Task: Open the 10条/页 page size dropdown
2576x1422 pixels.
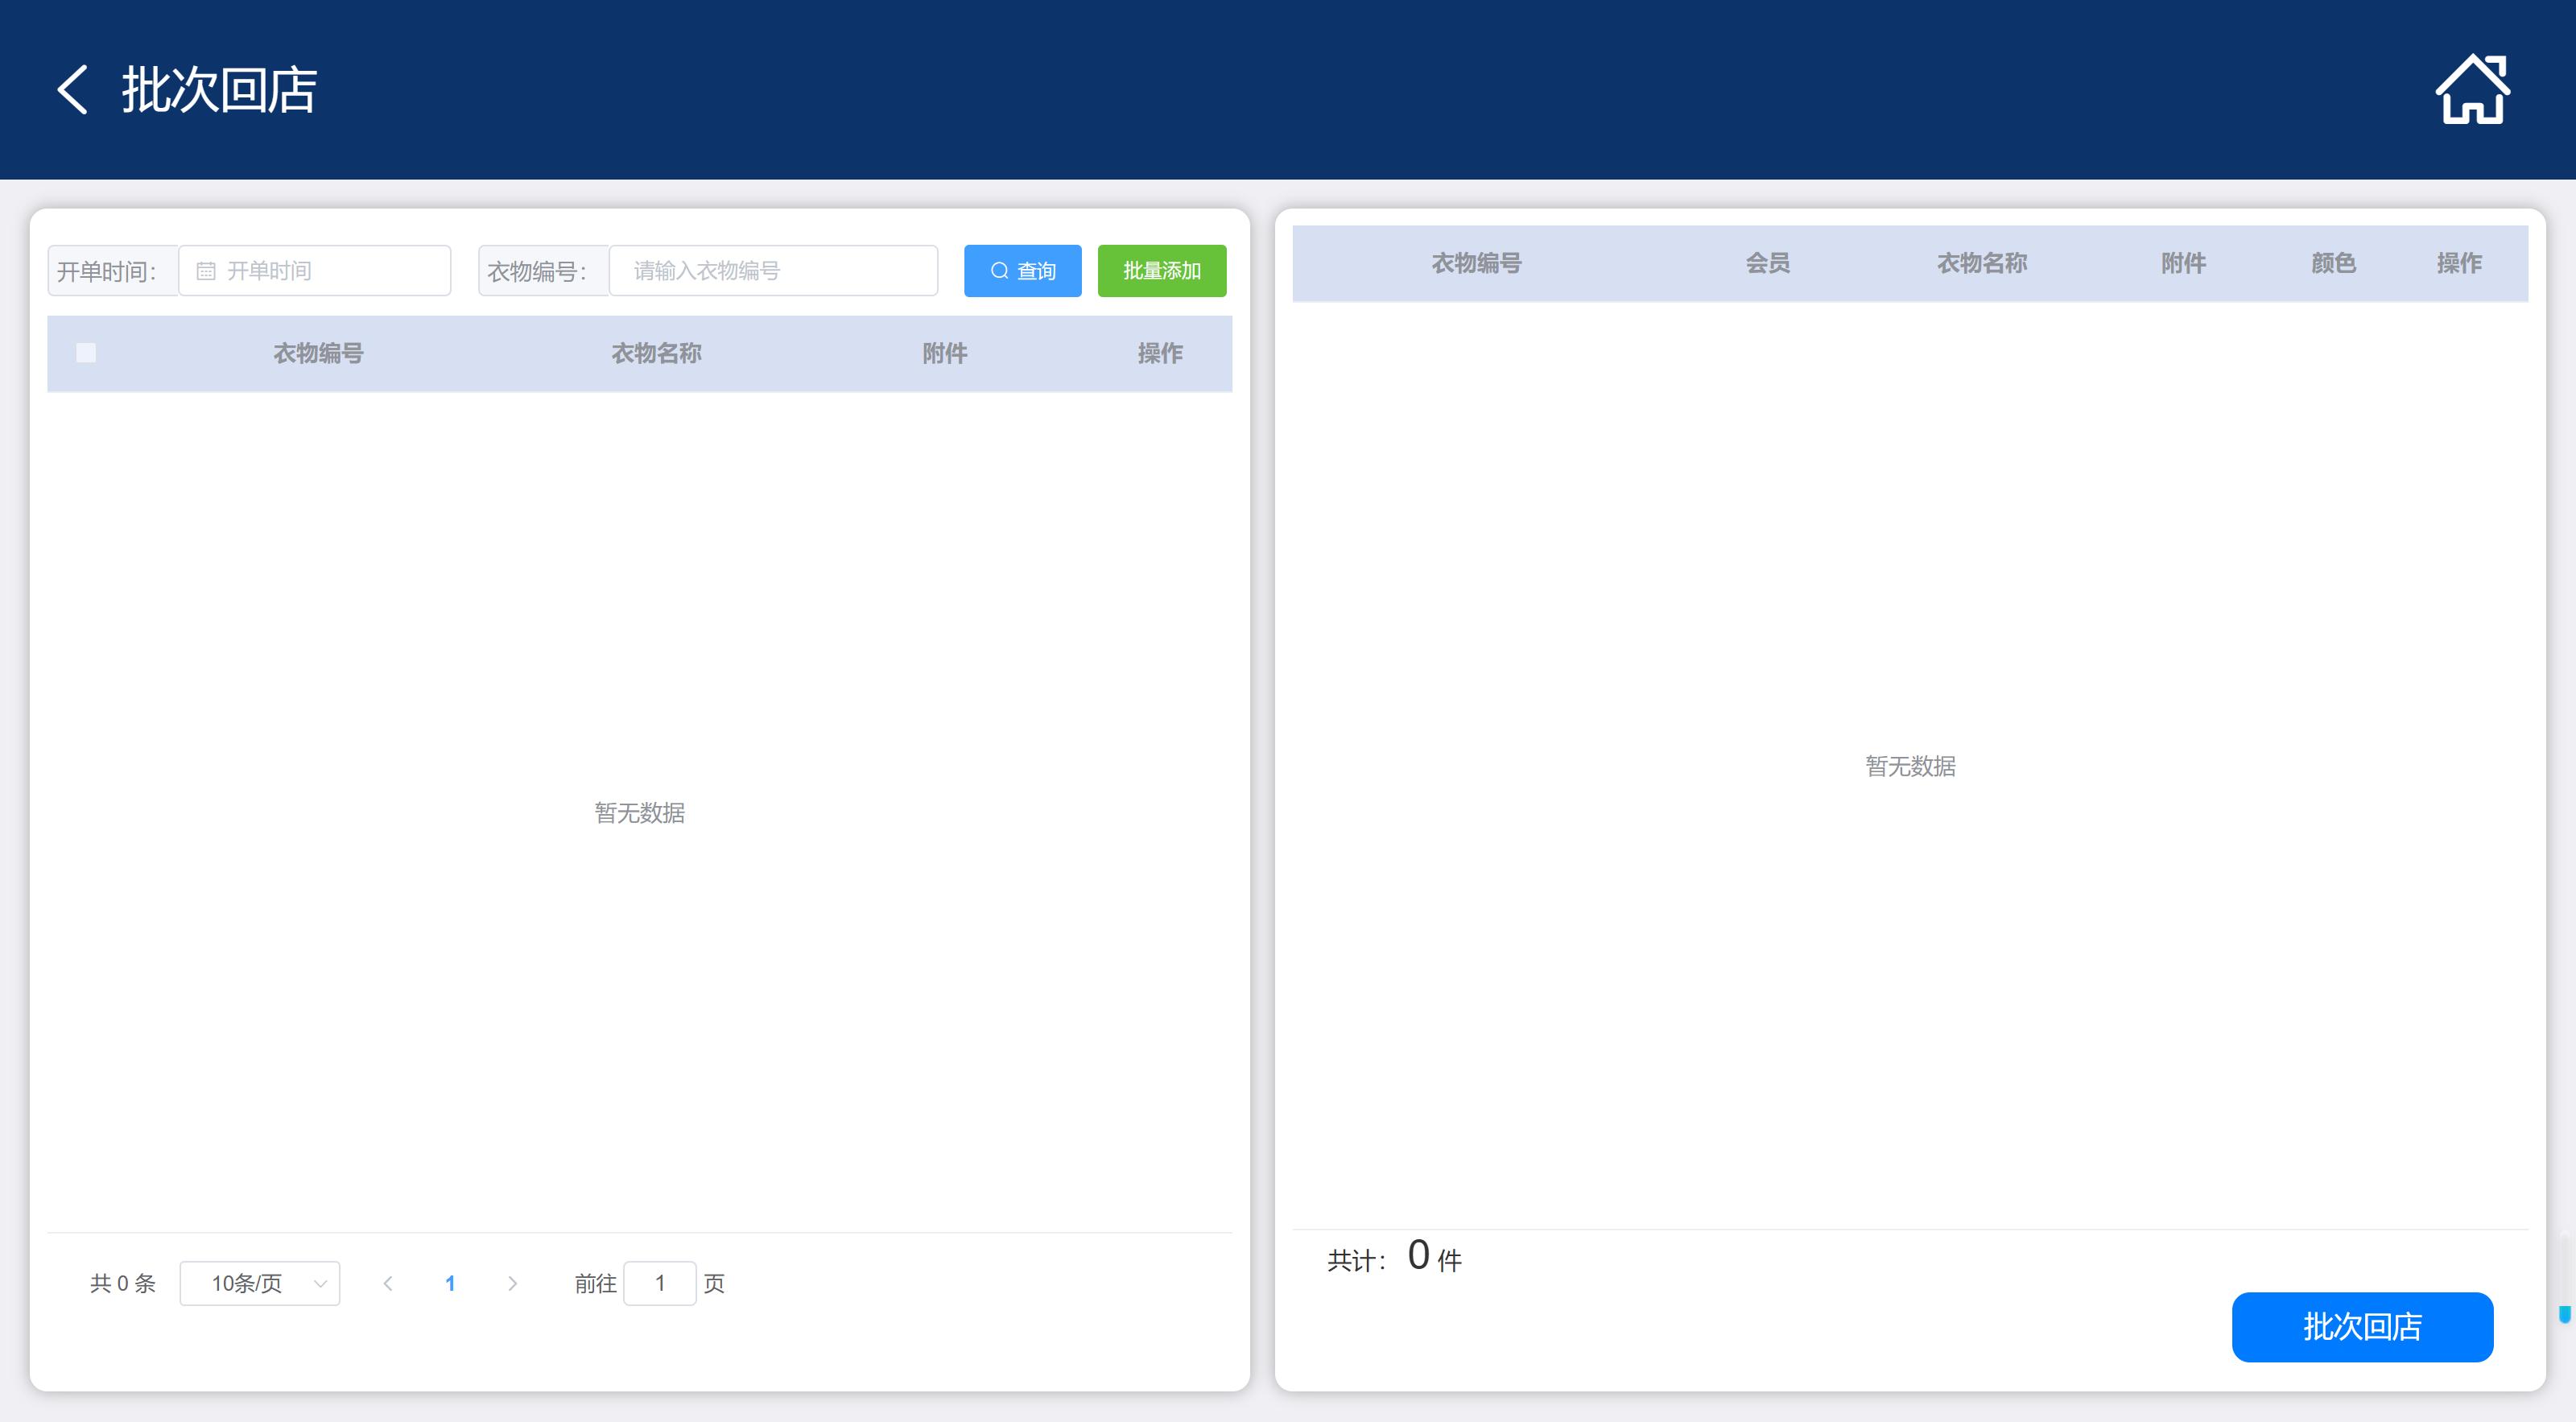Action: tap(260, 1283)
